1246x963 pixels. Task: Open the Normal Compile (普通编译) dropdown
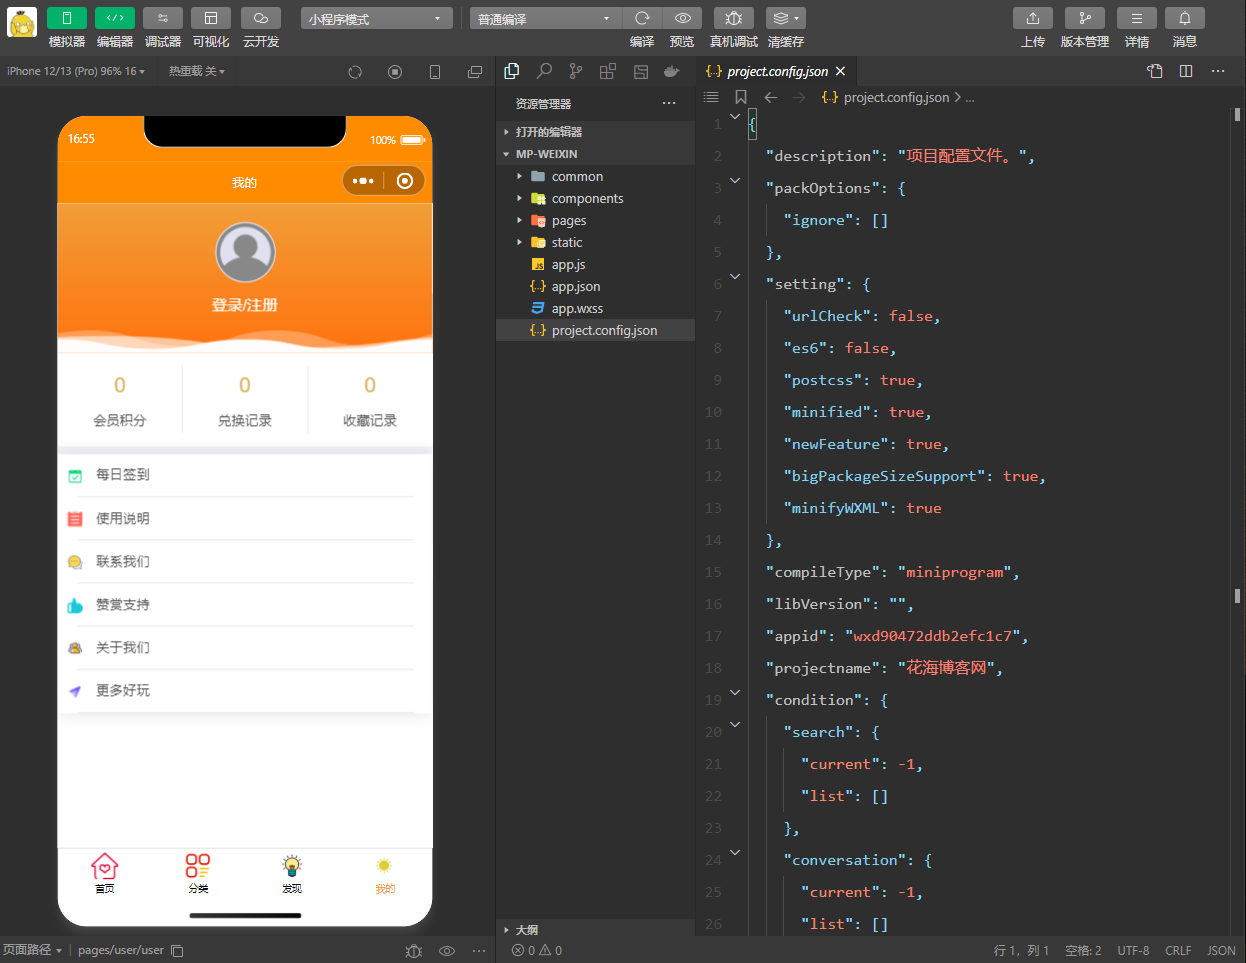pos(545,19)
